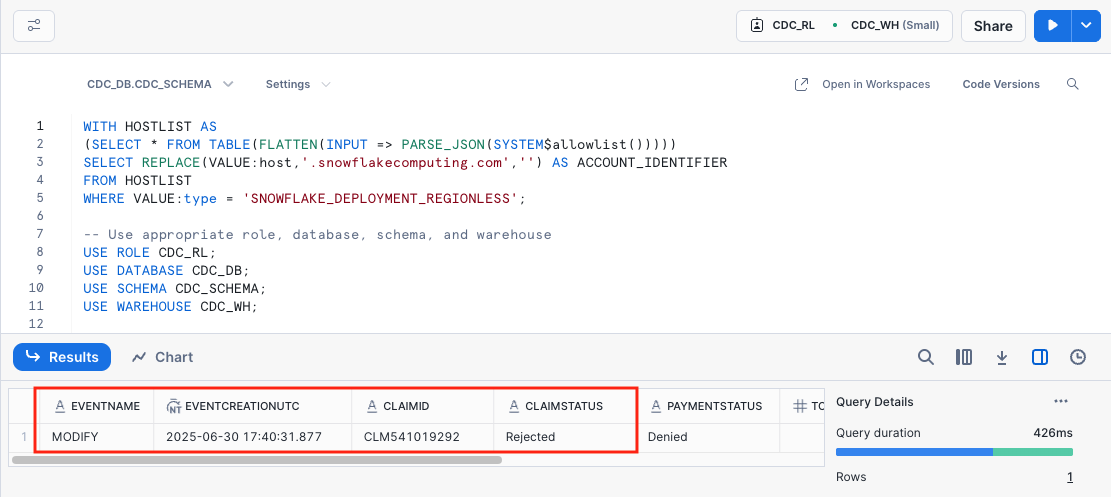Expand the Settings dropdown
Viewport: 1111px width, 497px height.
click(x=296, y=84)
